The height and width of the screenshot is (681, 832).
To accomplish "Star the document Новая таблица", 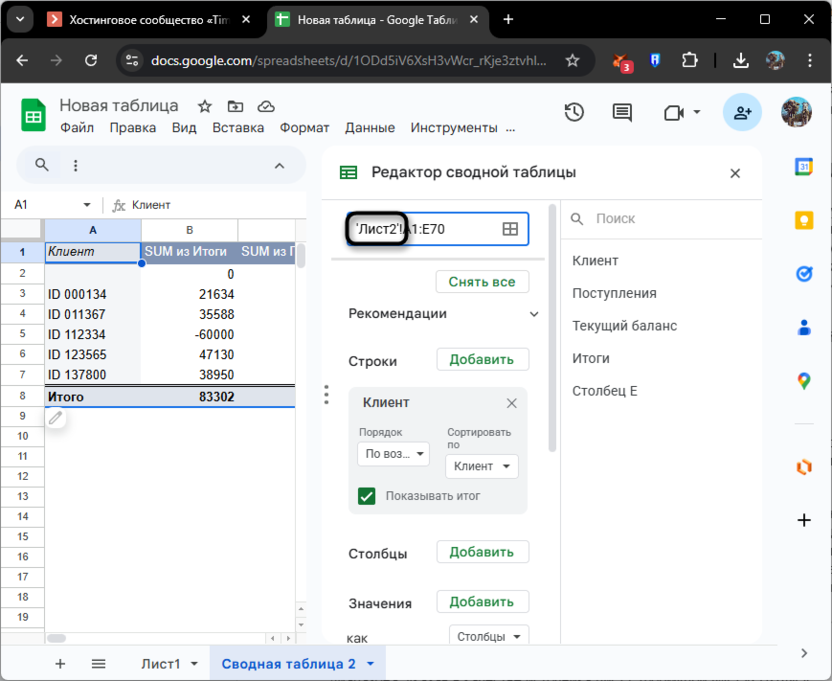I will 205,106.
